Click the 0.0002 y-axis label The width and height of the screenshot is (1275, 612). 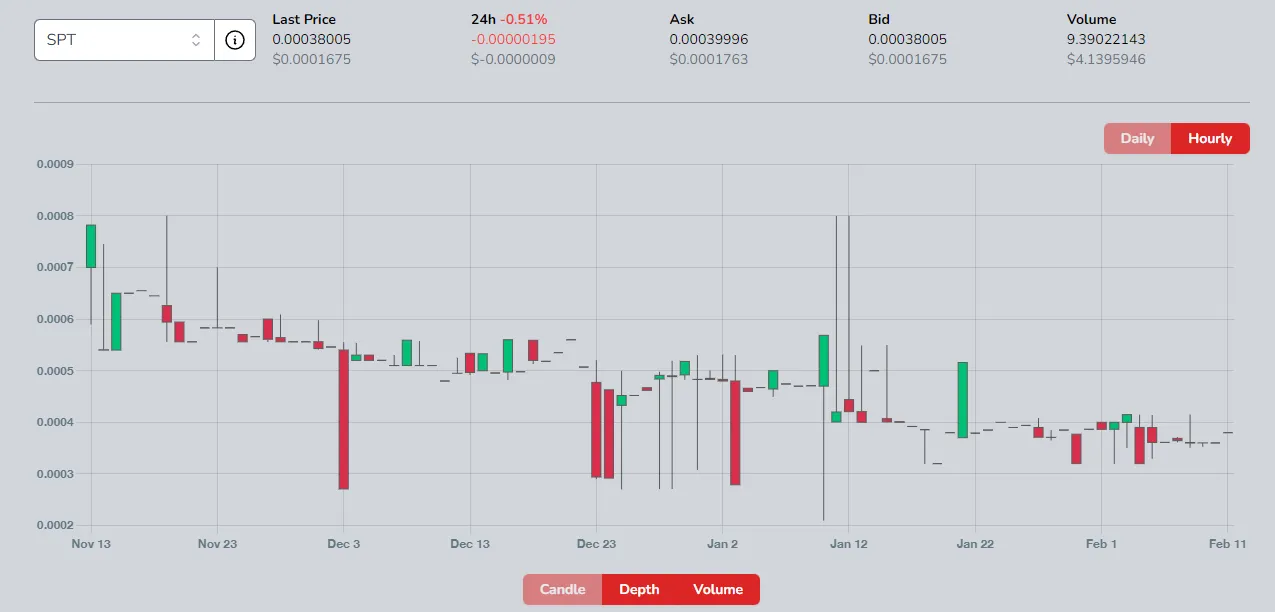point(56,525)
